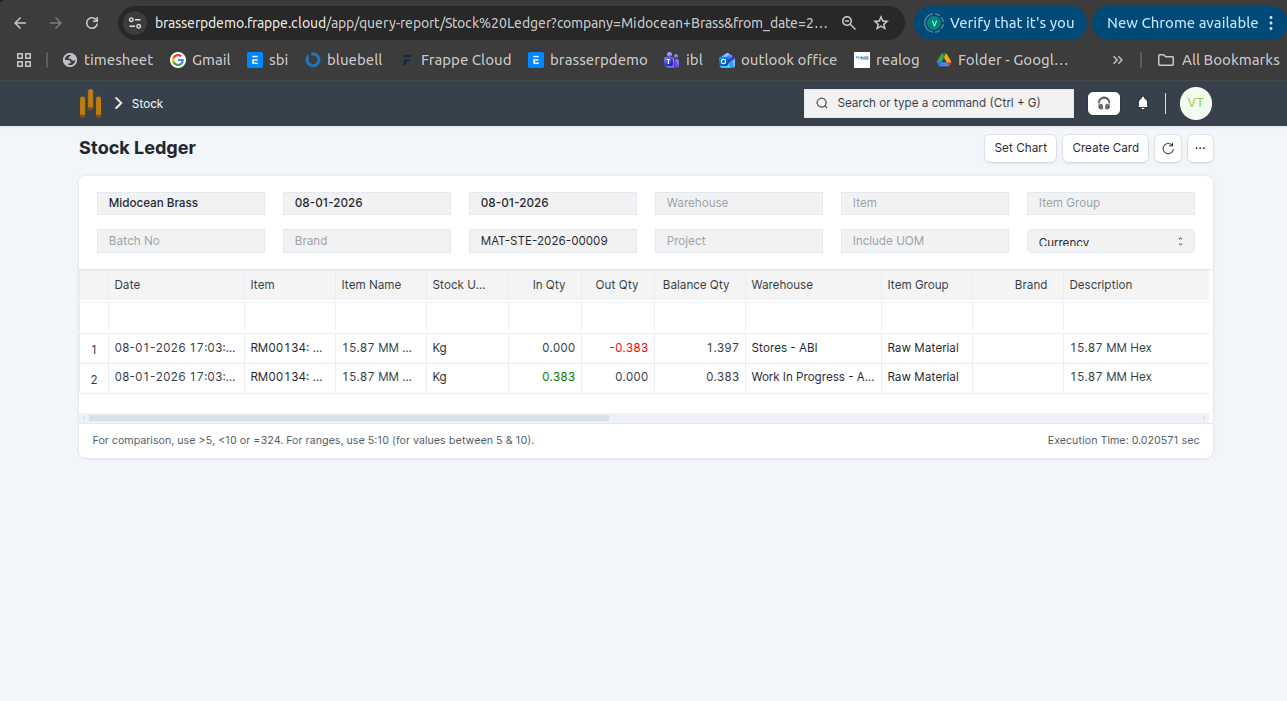Click the VT user avatar
1287x701 pixels.
tap(1195, 103)
